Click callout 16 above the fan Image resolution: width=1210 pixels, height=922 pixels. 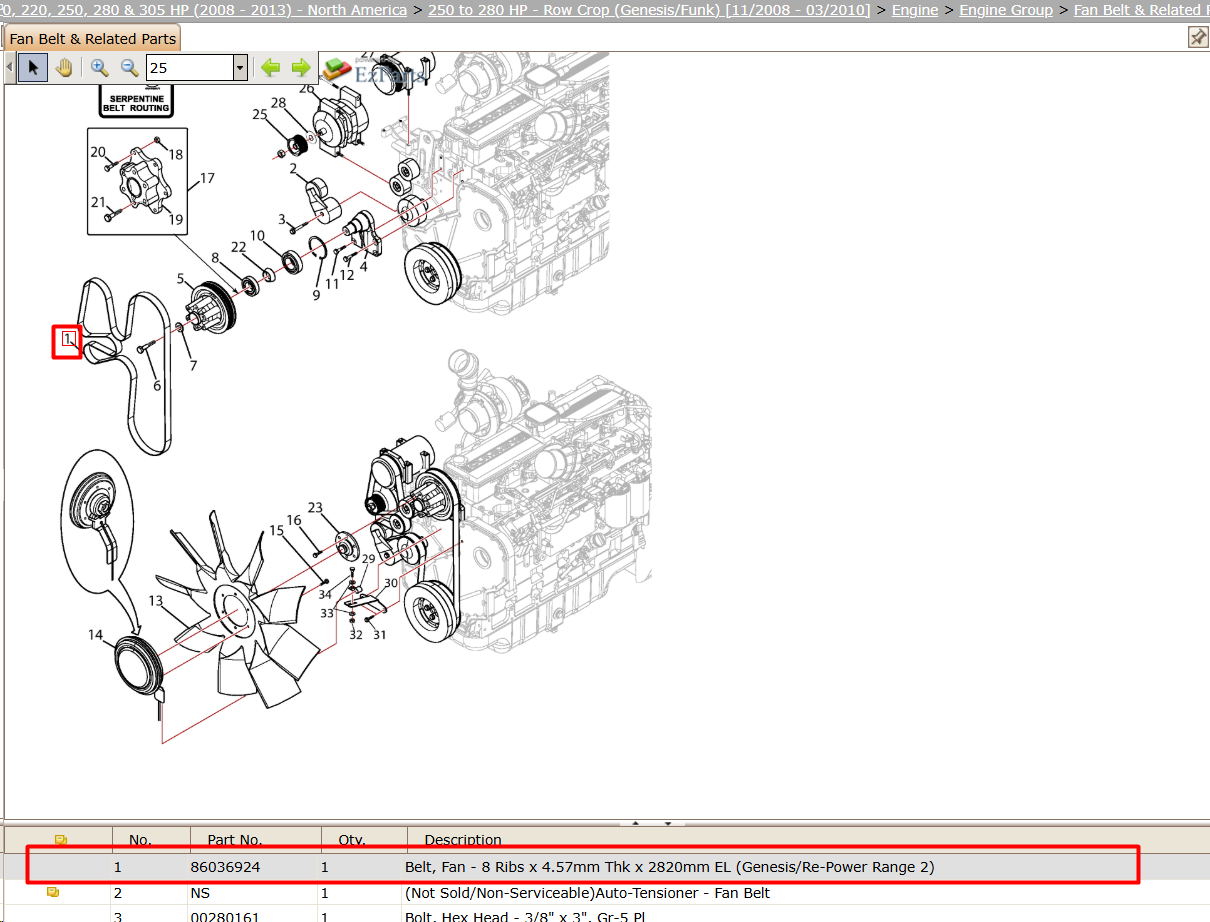coord(294,520)
